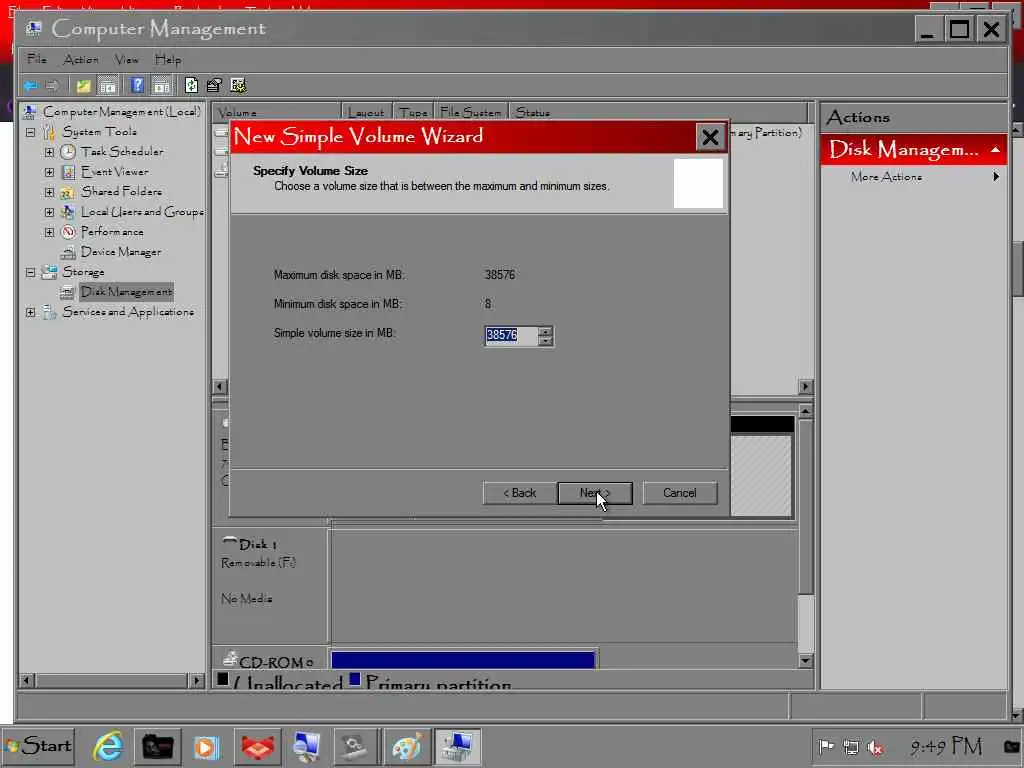
Task: Expand the Event Viewer node
Action: pyautogui.click(x=50, y=172)
